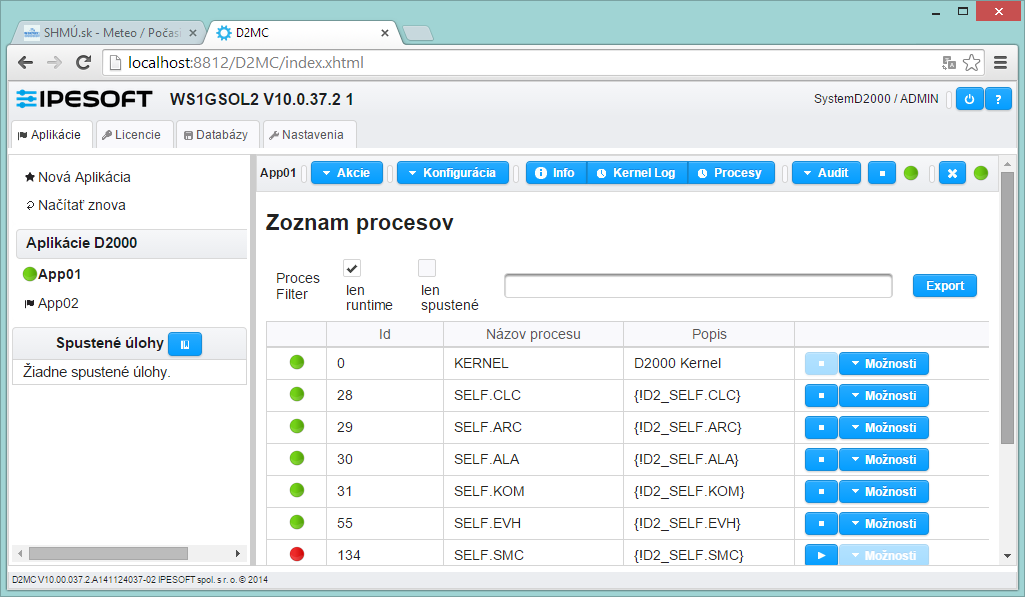Expand the Audit dropdown menu
Viewport: 1025px width, 597px height.
(826, 173)
